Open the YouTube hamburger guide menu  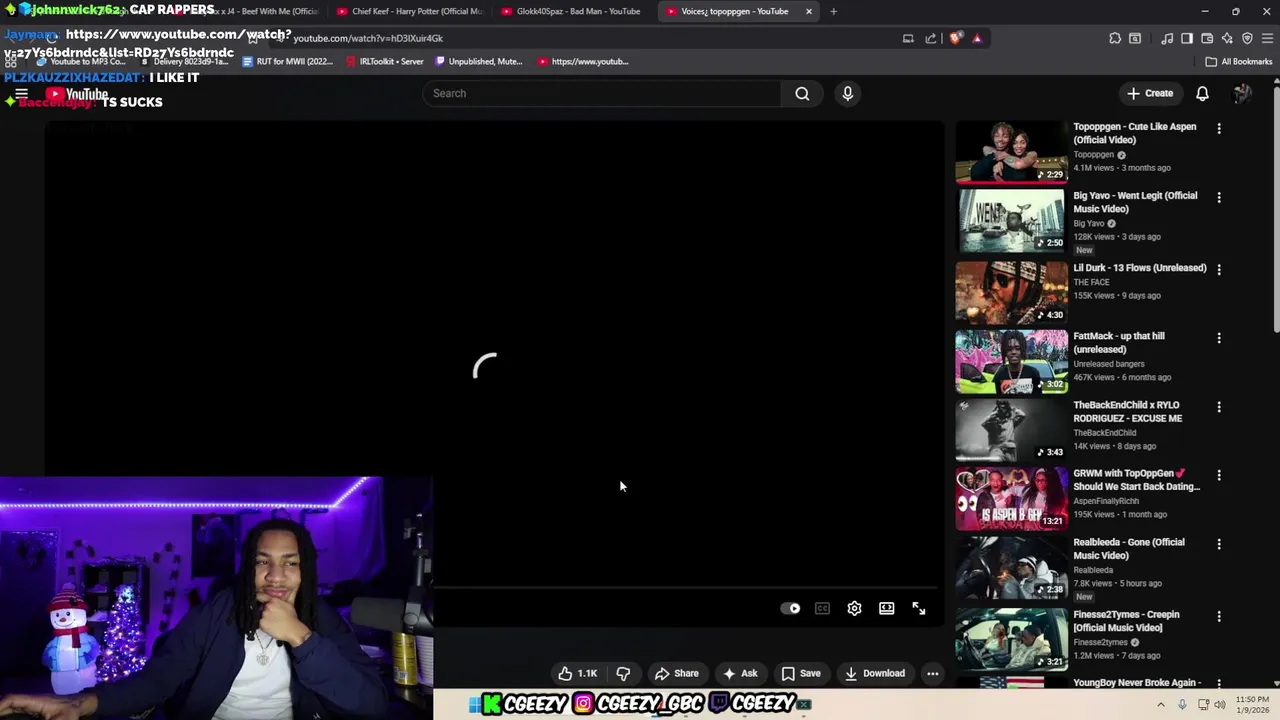click(x=21, y=94)
